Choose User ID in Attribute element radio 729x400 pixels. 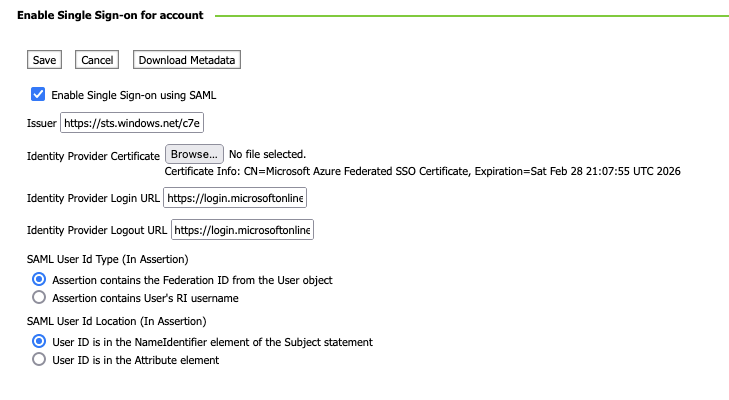(x=39, y=360)
